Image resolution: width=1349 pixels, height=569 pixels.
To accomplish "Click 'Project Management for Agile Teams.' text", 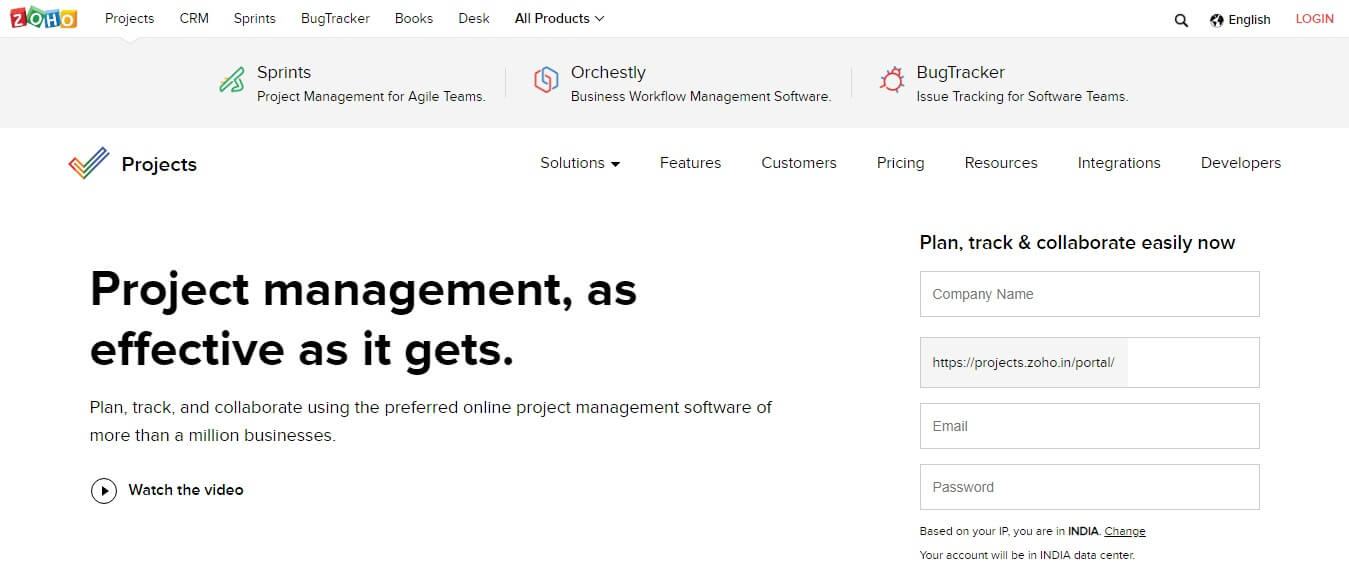I will pyautogui.click(x=371, y=97).
